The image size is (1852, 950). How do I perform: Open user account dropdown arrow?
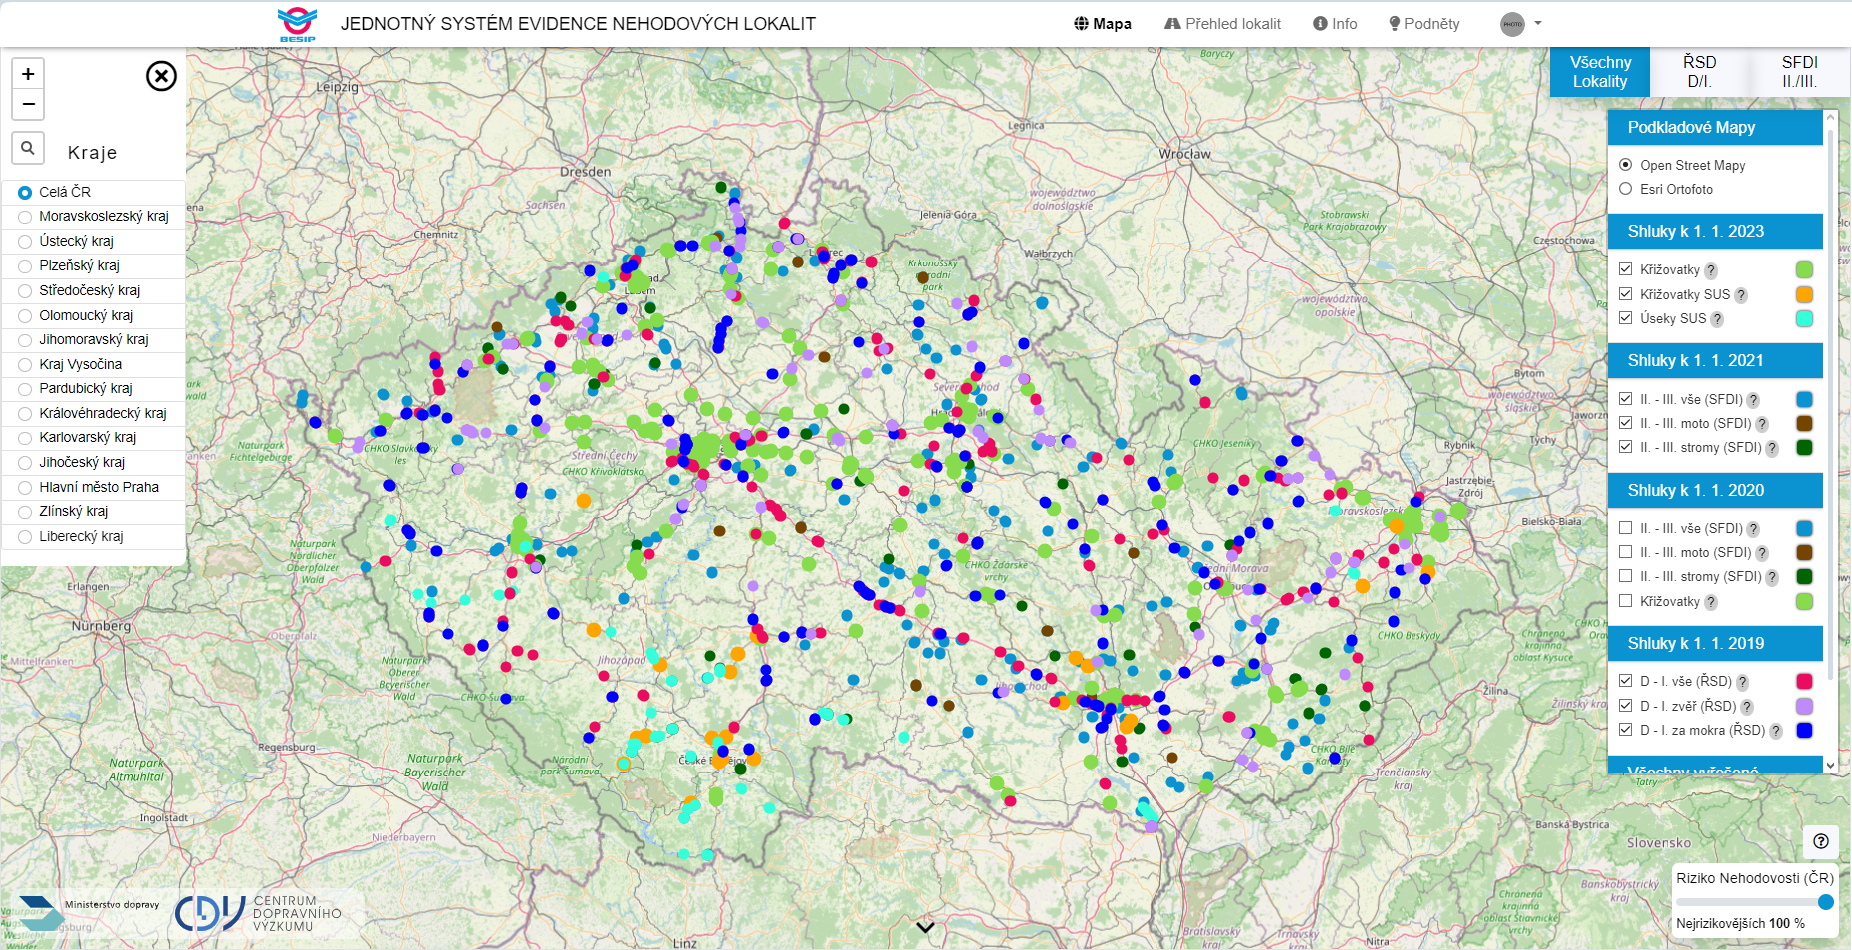coord(1538,23)
